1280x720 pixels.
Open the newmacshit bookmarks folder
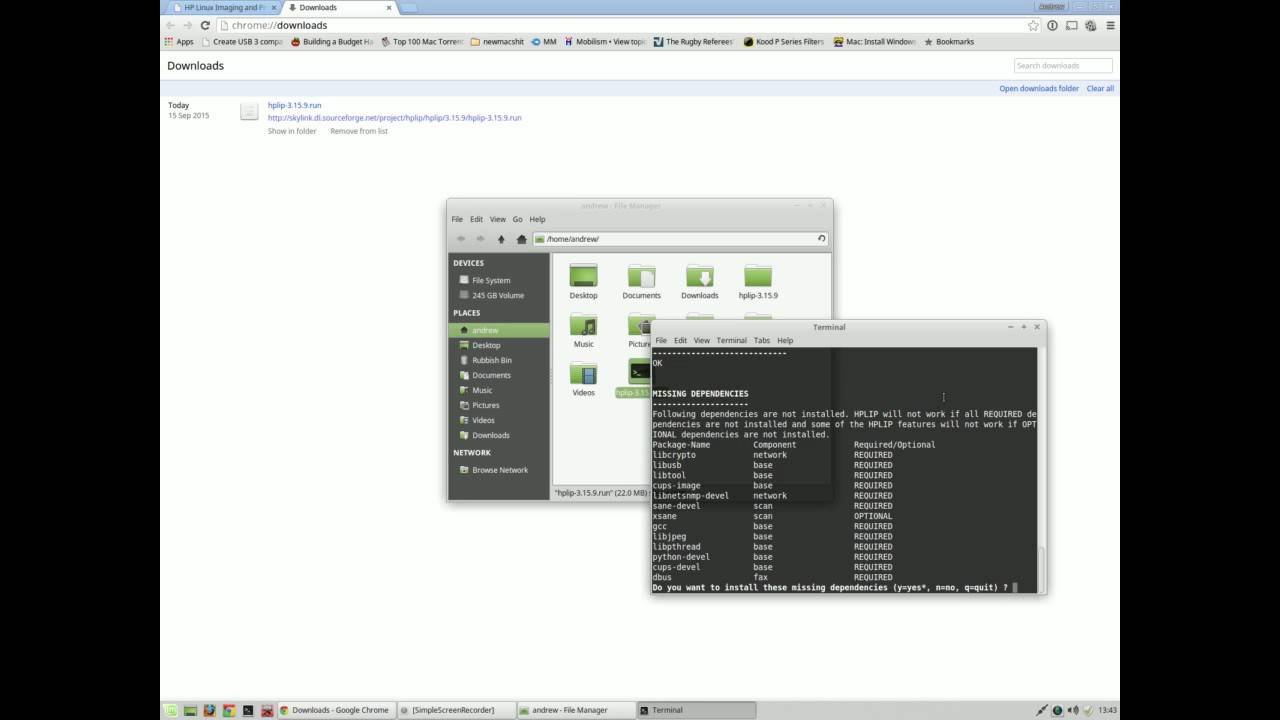[x=495, y=42]
